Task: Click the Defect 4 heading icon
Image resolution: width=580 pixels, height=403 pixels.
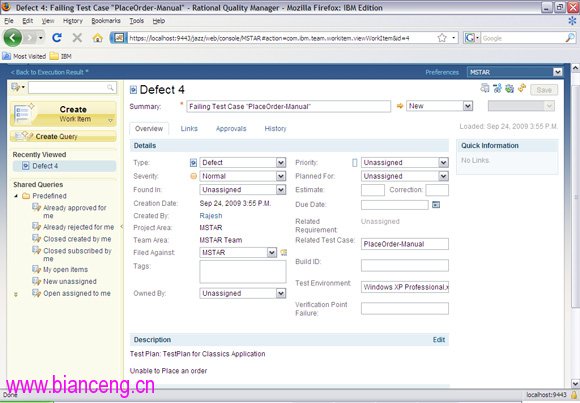Action: point(133,90)
